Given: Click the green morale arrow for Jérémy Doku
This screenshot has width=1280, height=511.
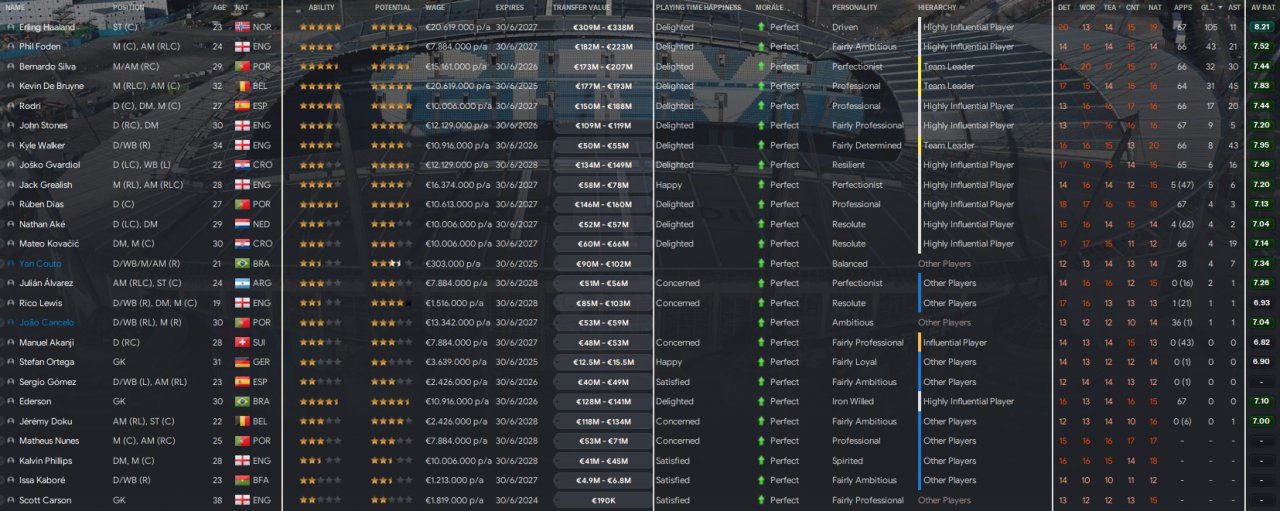Looking at the screenshot, I should [x=761, y=421].
